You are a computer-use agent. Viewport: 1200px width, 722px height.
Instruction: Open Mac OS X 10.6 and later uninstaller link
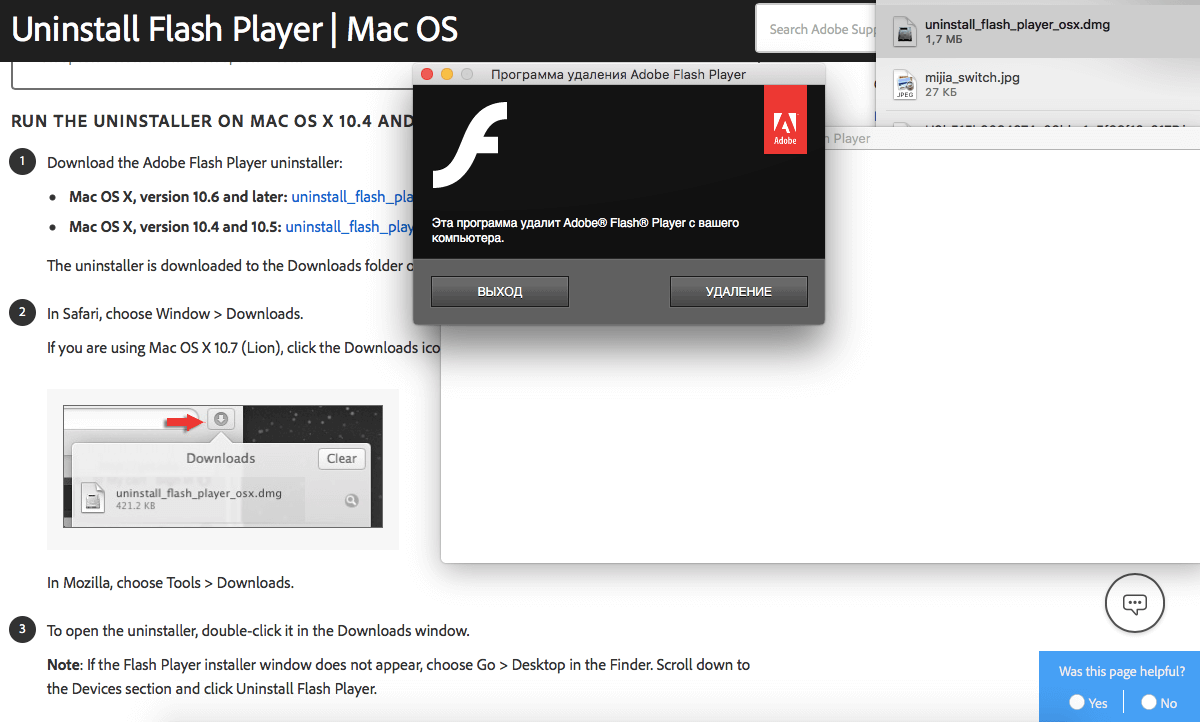[x=352, y=197]
